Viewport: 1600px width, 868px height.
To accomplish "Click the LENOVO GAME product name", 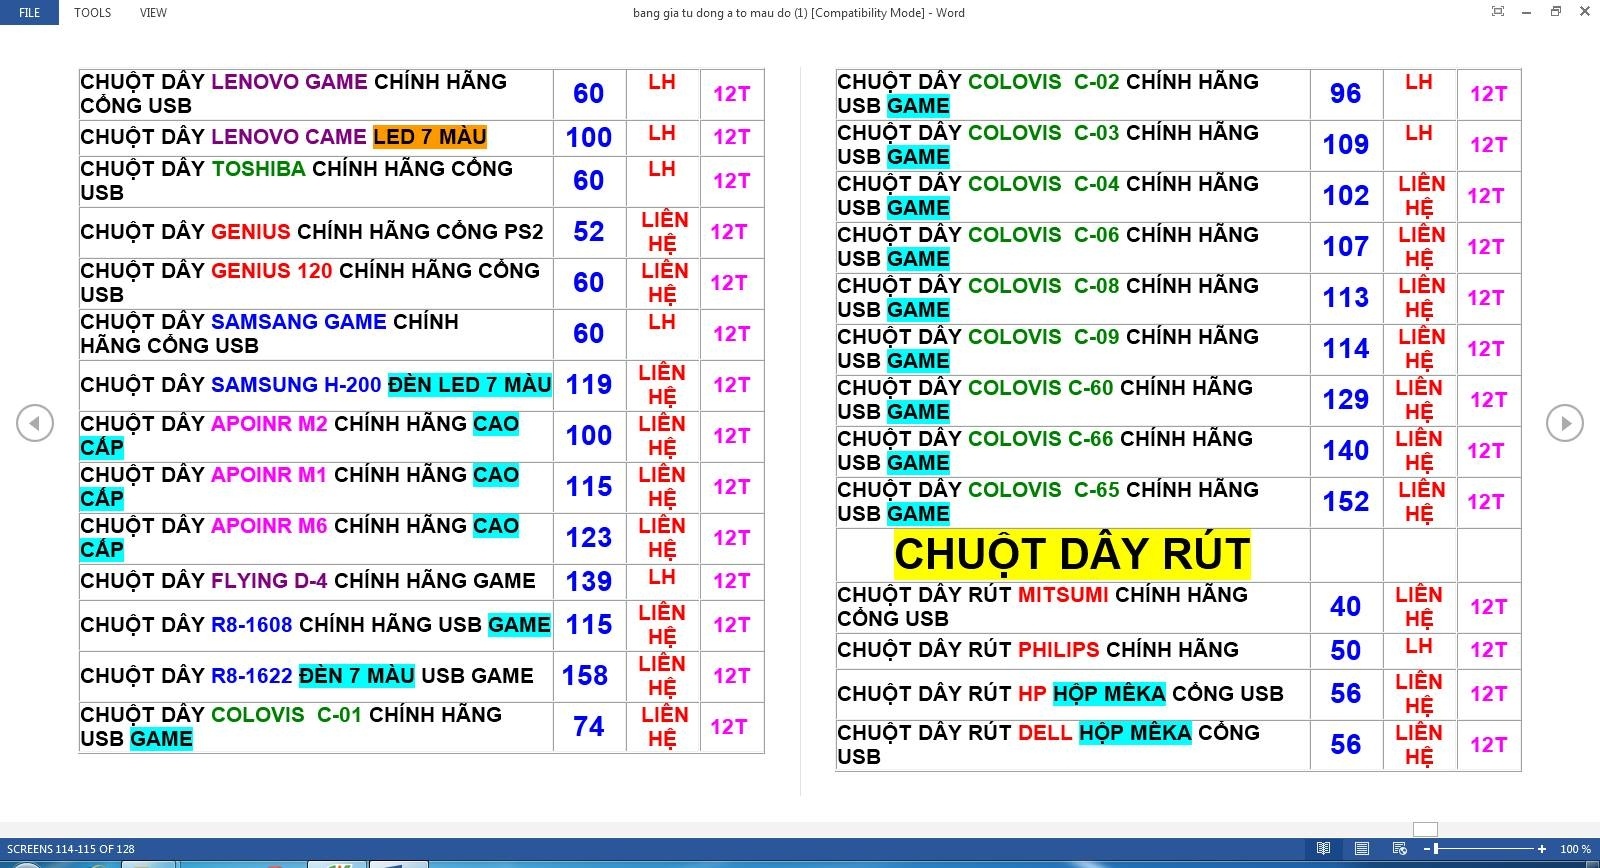I will click(289, 82).
